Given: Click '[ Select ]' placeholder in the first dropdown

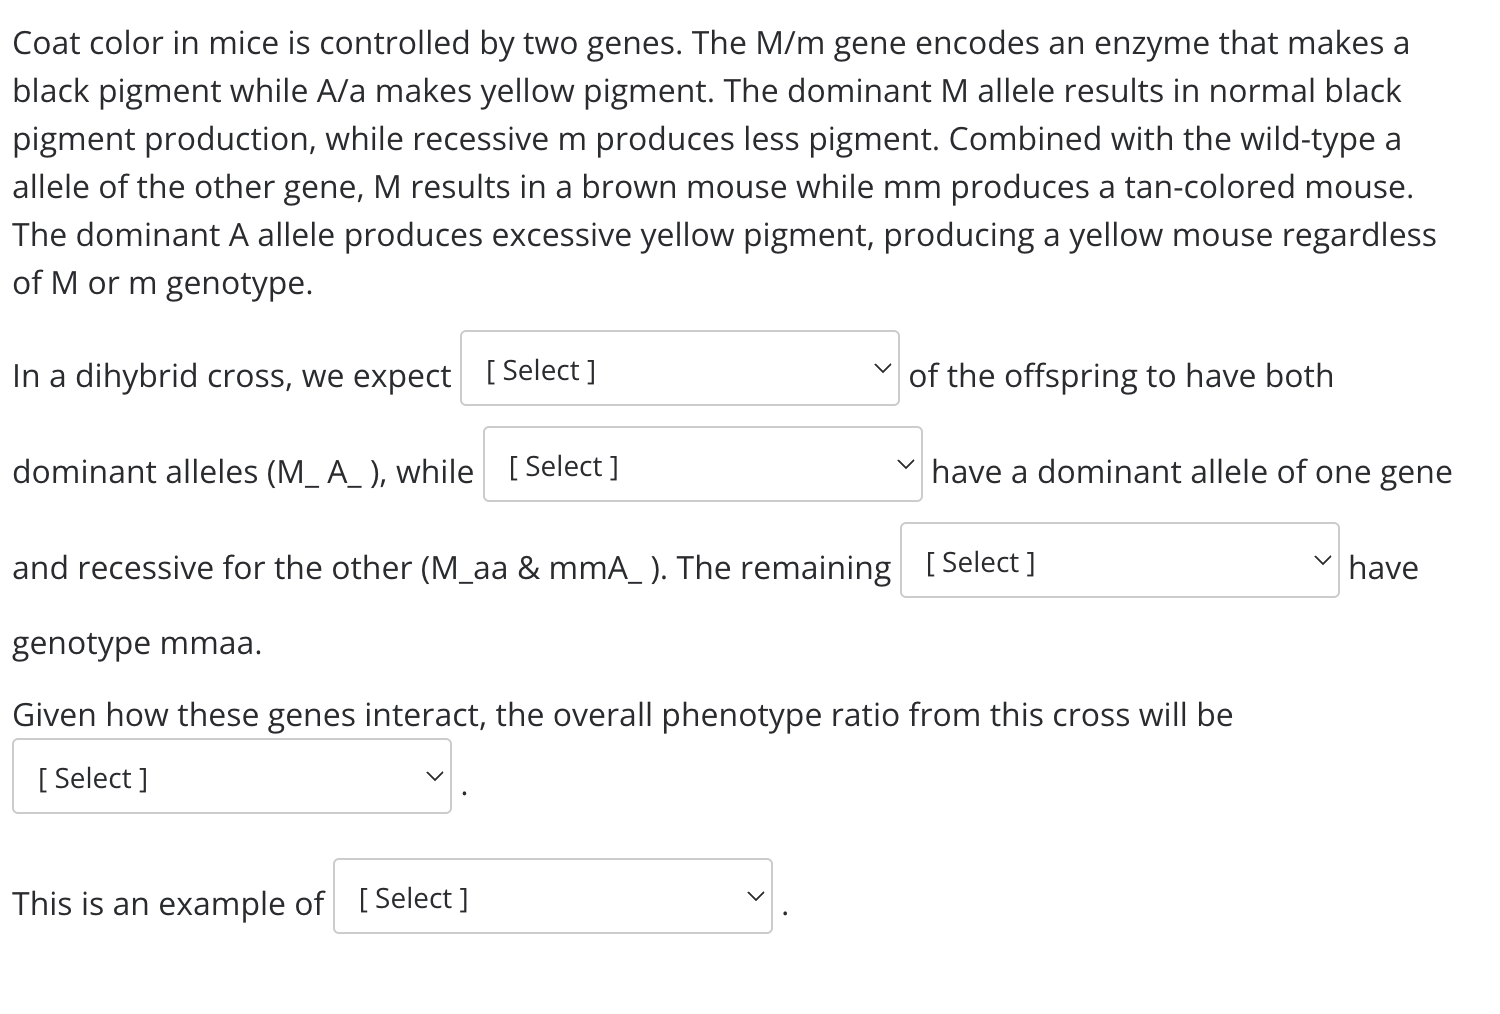Looking at the screenshot, I should click(540, 371).
